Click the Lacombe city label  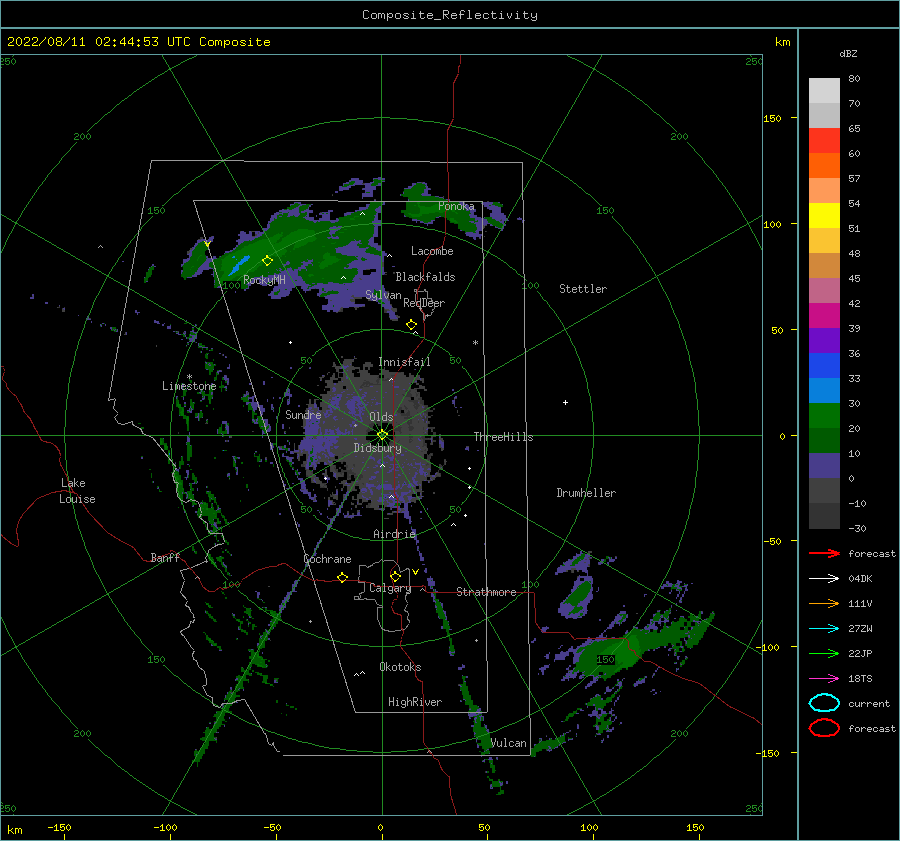click(x=432, y=251)
